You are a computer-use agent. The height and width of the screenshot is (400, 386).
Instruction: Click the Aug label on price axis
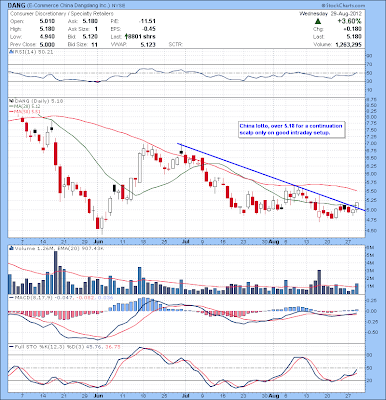(x=273, y=240)
